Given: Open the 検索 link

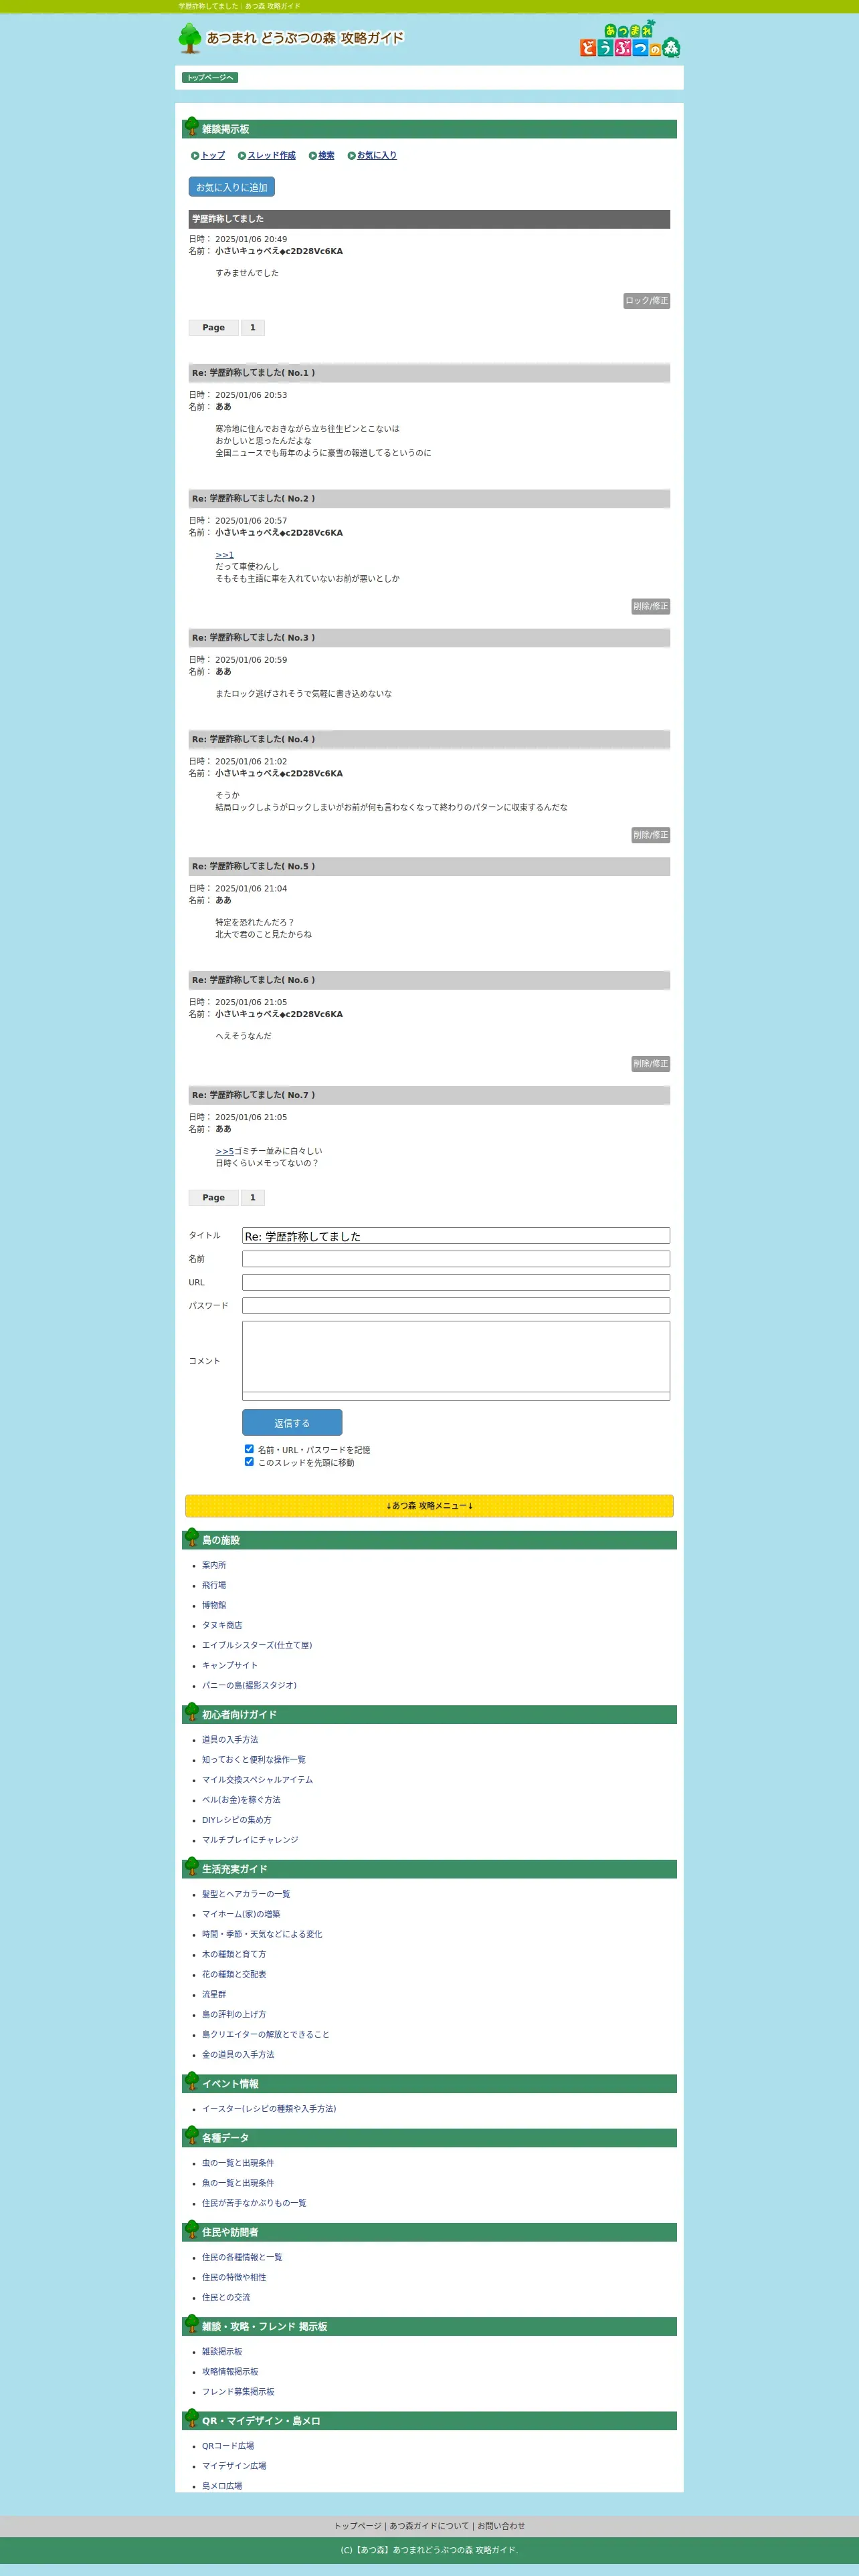Looking at the screenshot, I should point(326,156).
